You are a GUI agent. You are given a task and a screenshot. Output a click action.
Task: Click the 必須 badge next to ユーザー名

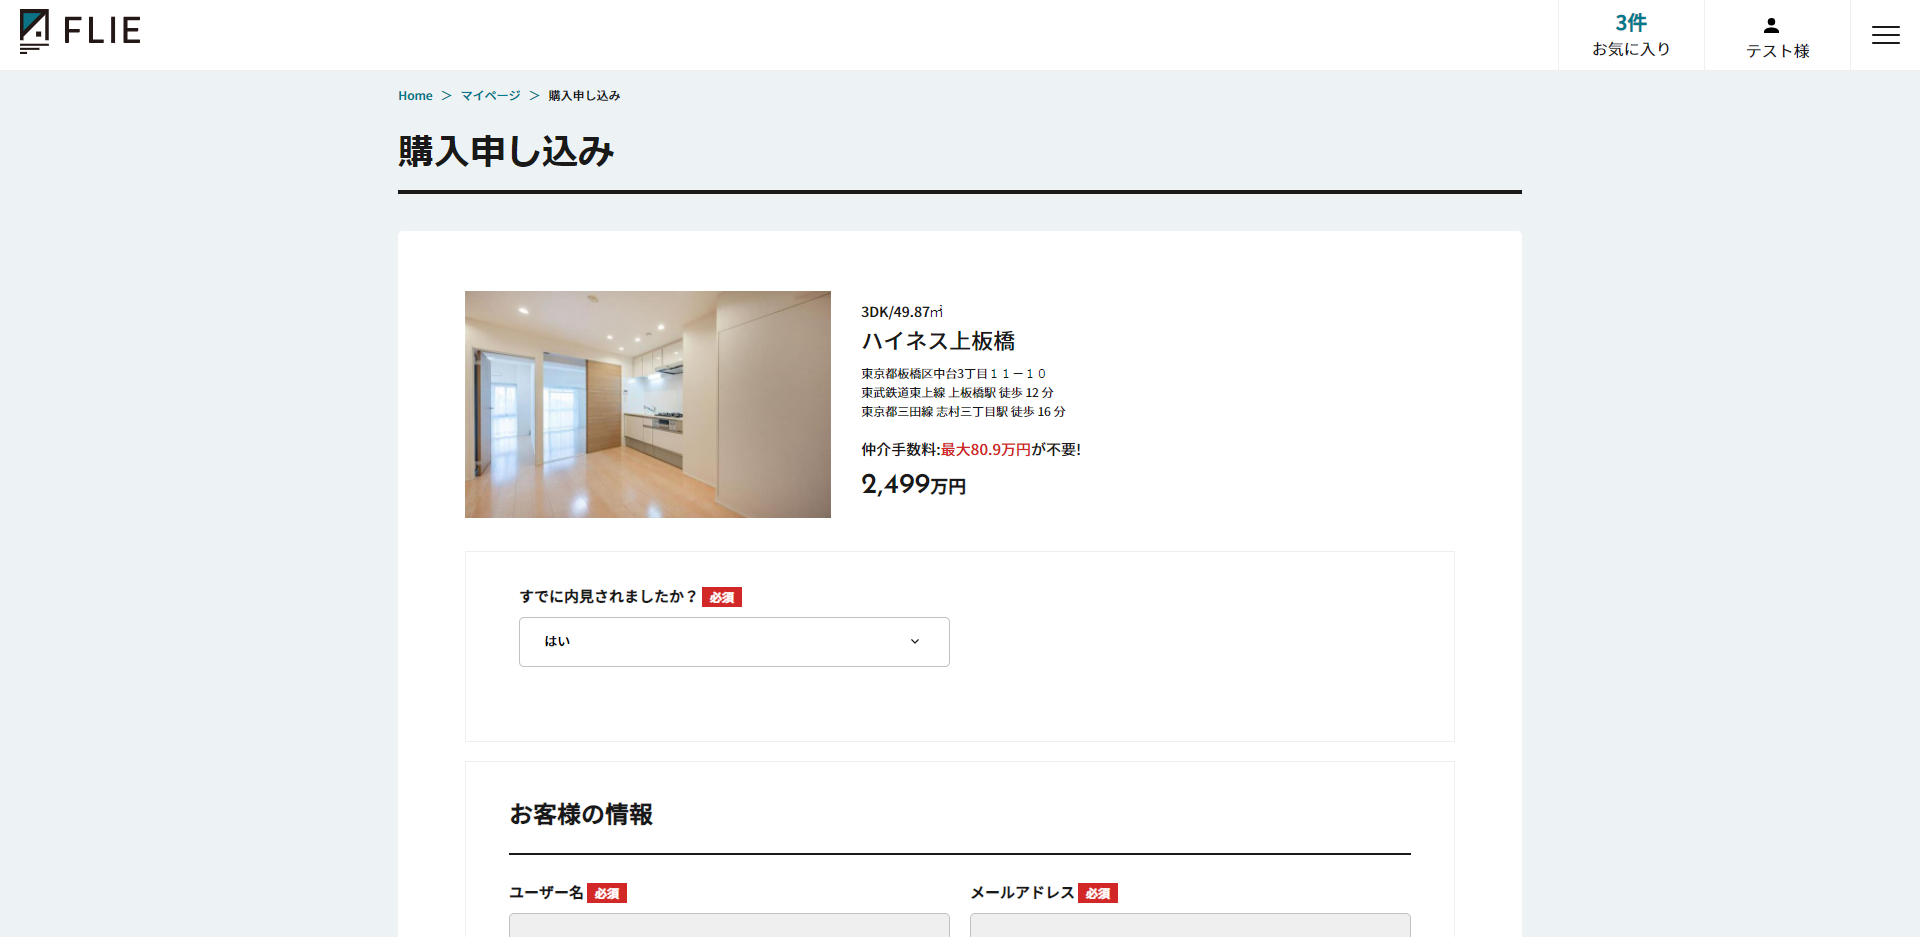[606, 892]
